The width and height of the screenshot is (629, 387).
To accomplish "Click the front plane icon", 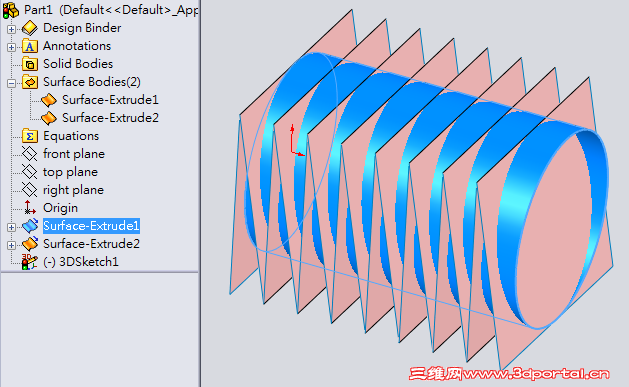I will [30, 154].
